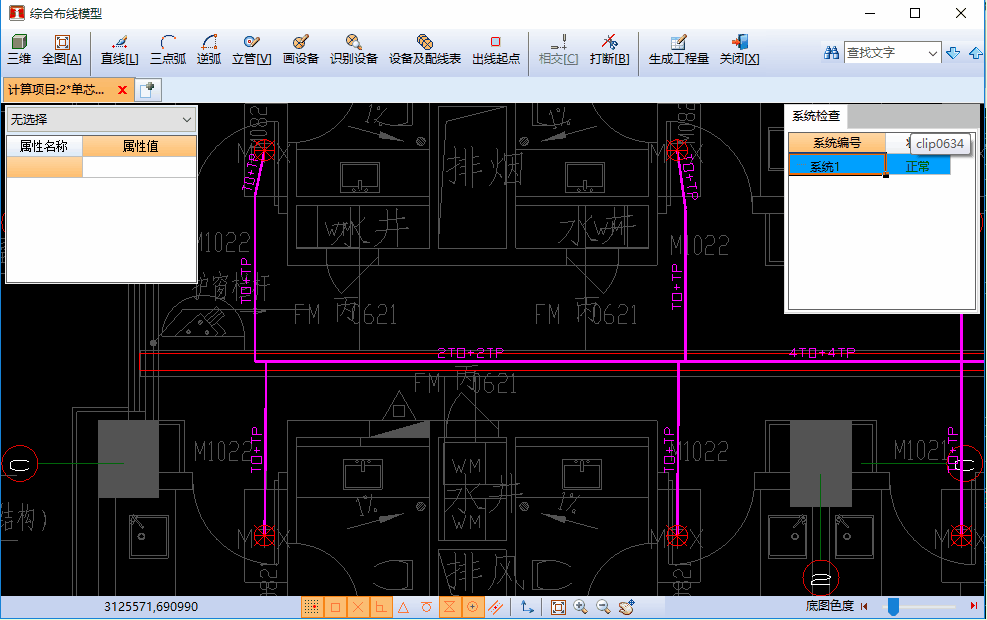Jump to next search result down arrow

pyautogui.click(x=953, y=53)
